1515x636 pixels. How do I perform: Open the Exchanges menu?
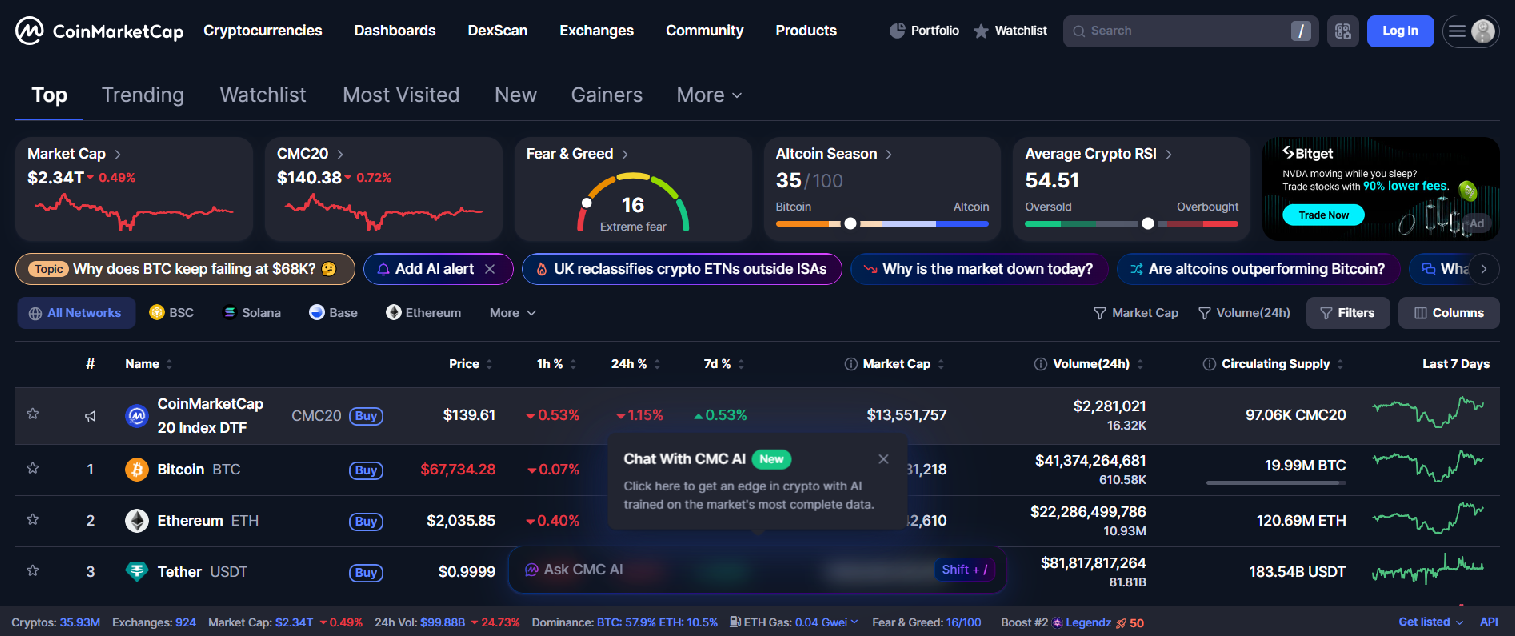(x=597, y=31)
